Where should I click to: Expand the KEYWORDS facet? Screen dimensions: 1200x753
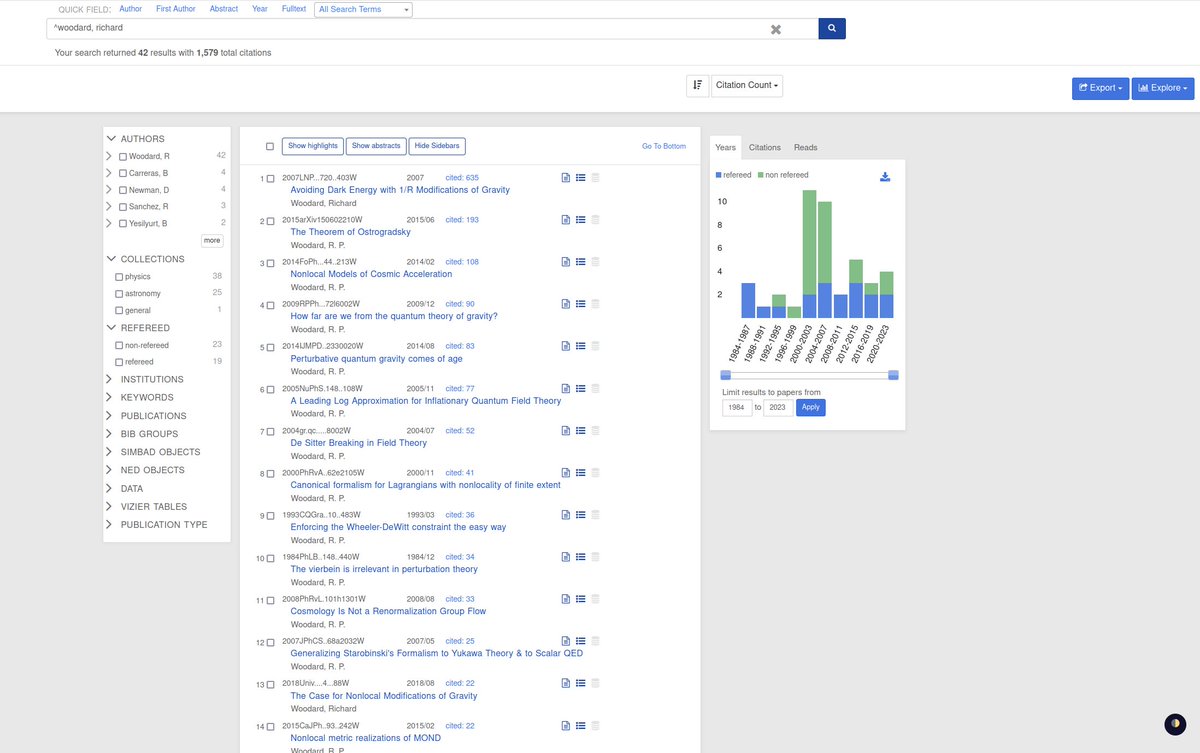pos(110,398)
